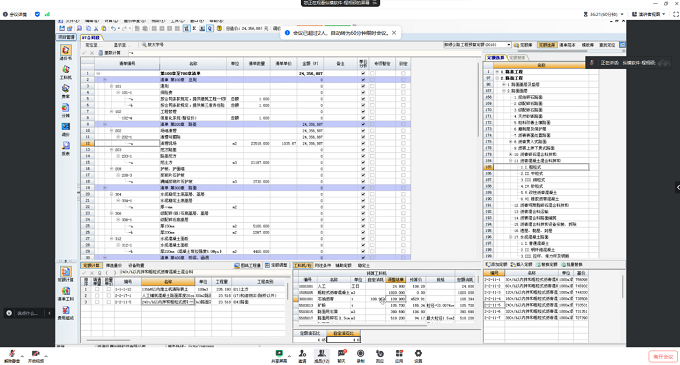Expand the 路基工程 tree node
Image resolution: width=680 pixels, height=365 pixels.
click(x=497, y=72)
